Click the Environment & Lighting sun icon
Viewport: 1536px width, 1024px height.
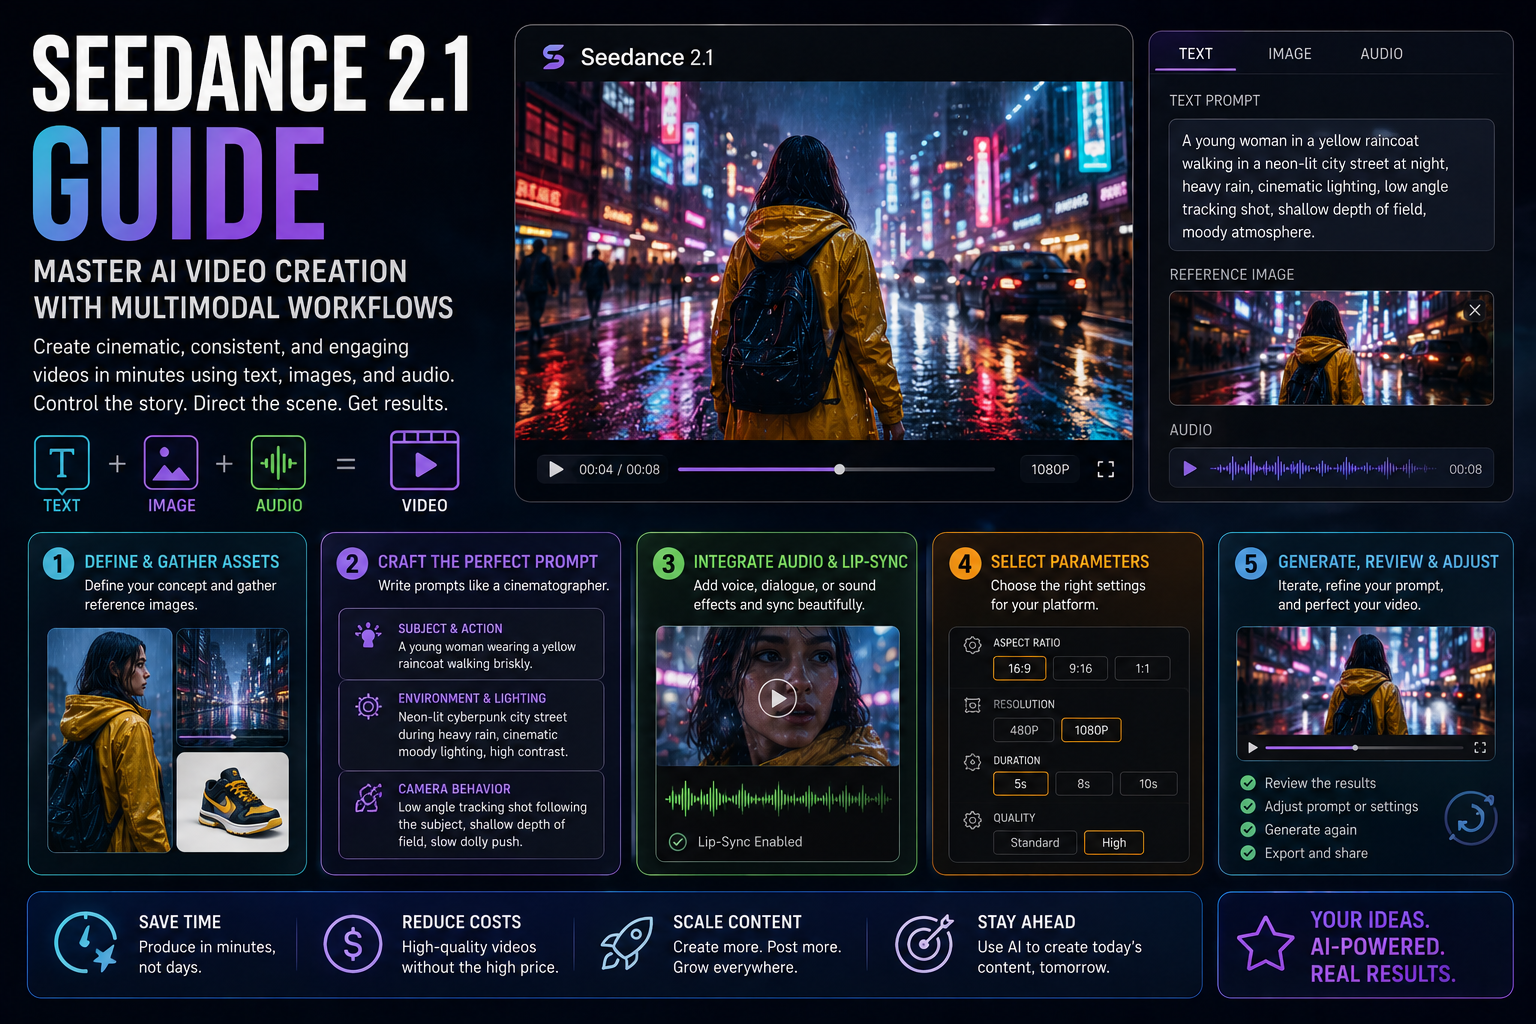[x=368, y=706]
